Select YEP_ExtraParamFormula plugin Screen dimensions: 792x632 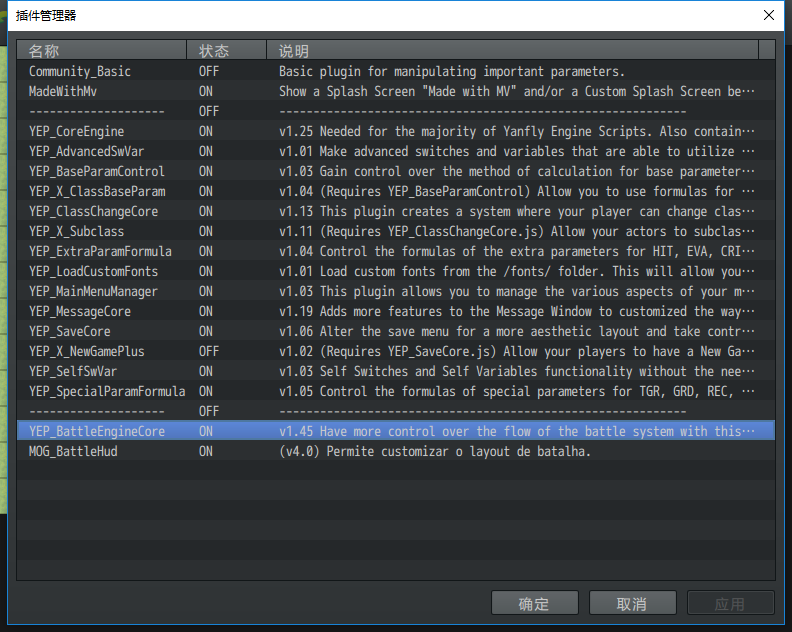[x=395, y=252]
